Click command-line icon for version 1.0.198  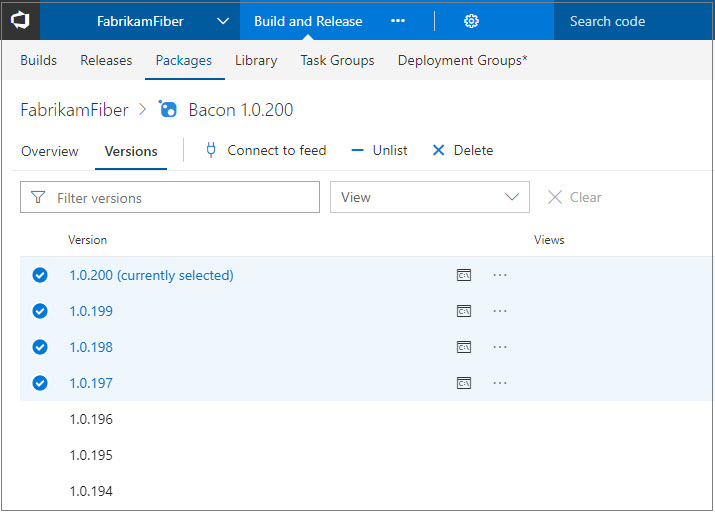464,347
